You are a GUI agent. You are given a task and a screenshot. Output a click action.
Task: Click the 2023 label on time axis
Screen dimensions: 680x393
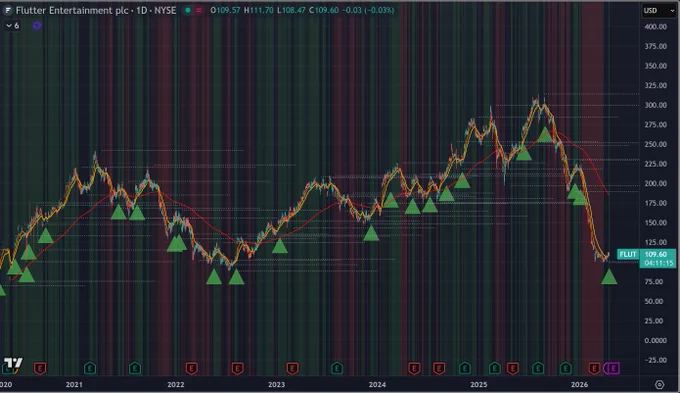tap(277, 384)
